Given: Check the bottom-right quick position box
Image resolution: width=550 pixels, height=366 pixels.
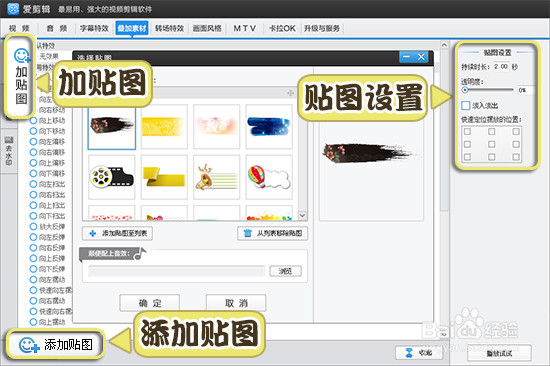Looking at the screenshot, I should click(516, 157).
